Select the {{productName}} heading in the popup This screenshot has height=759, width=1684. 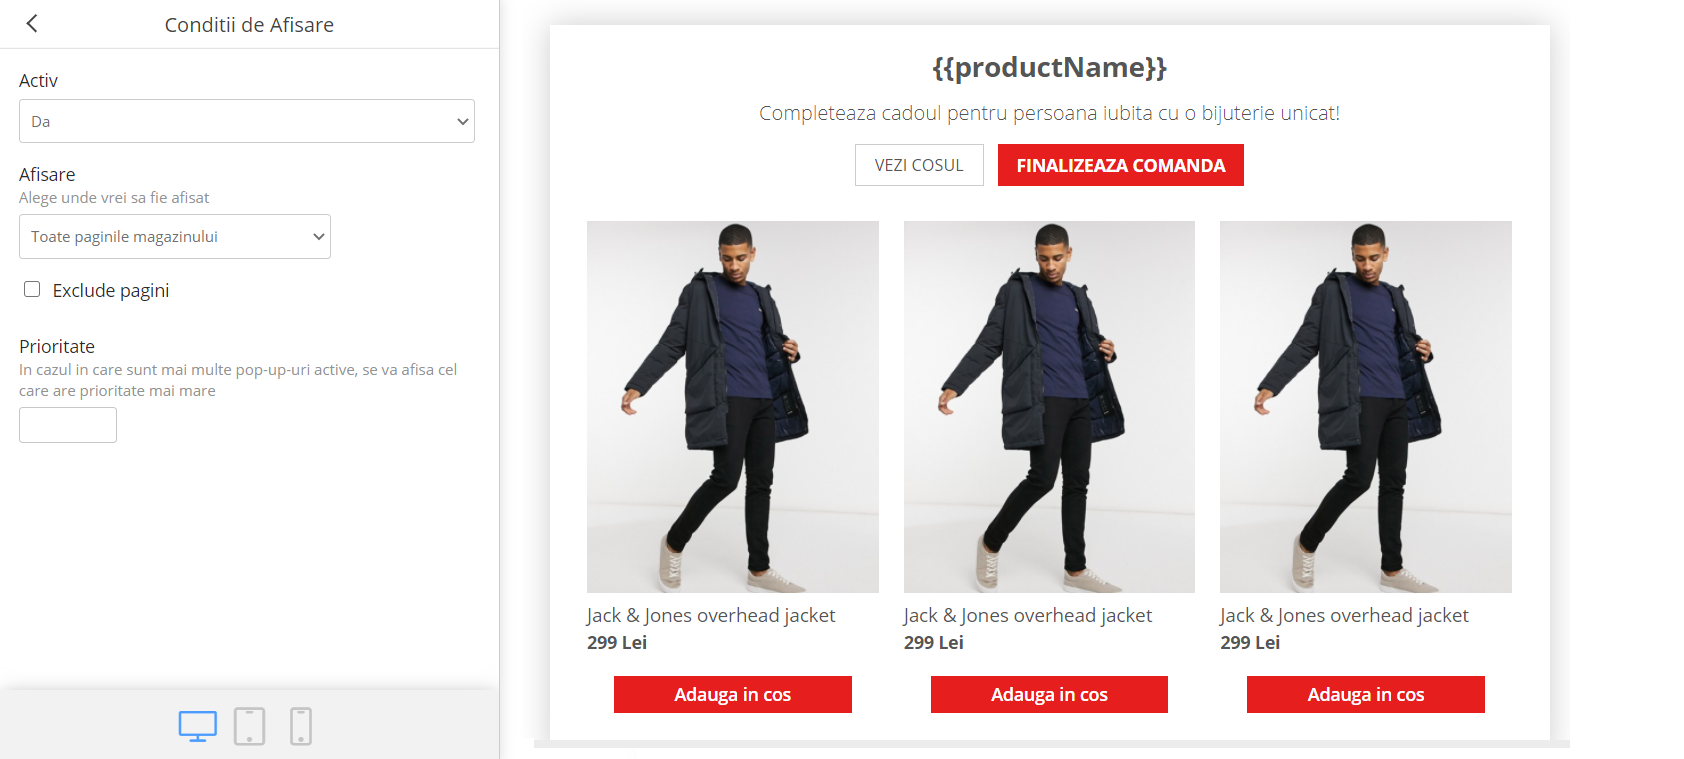pyautogui.click(x=1049, y=68)
